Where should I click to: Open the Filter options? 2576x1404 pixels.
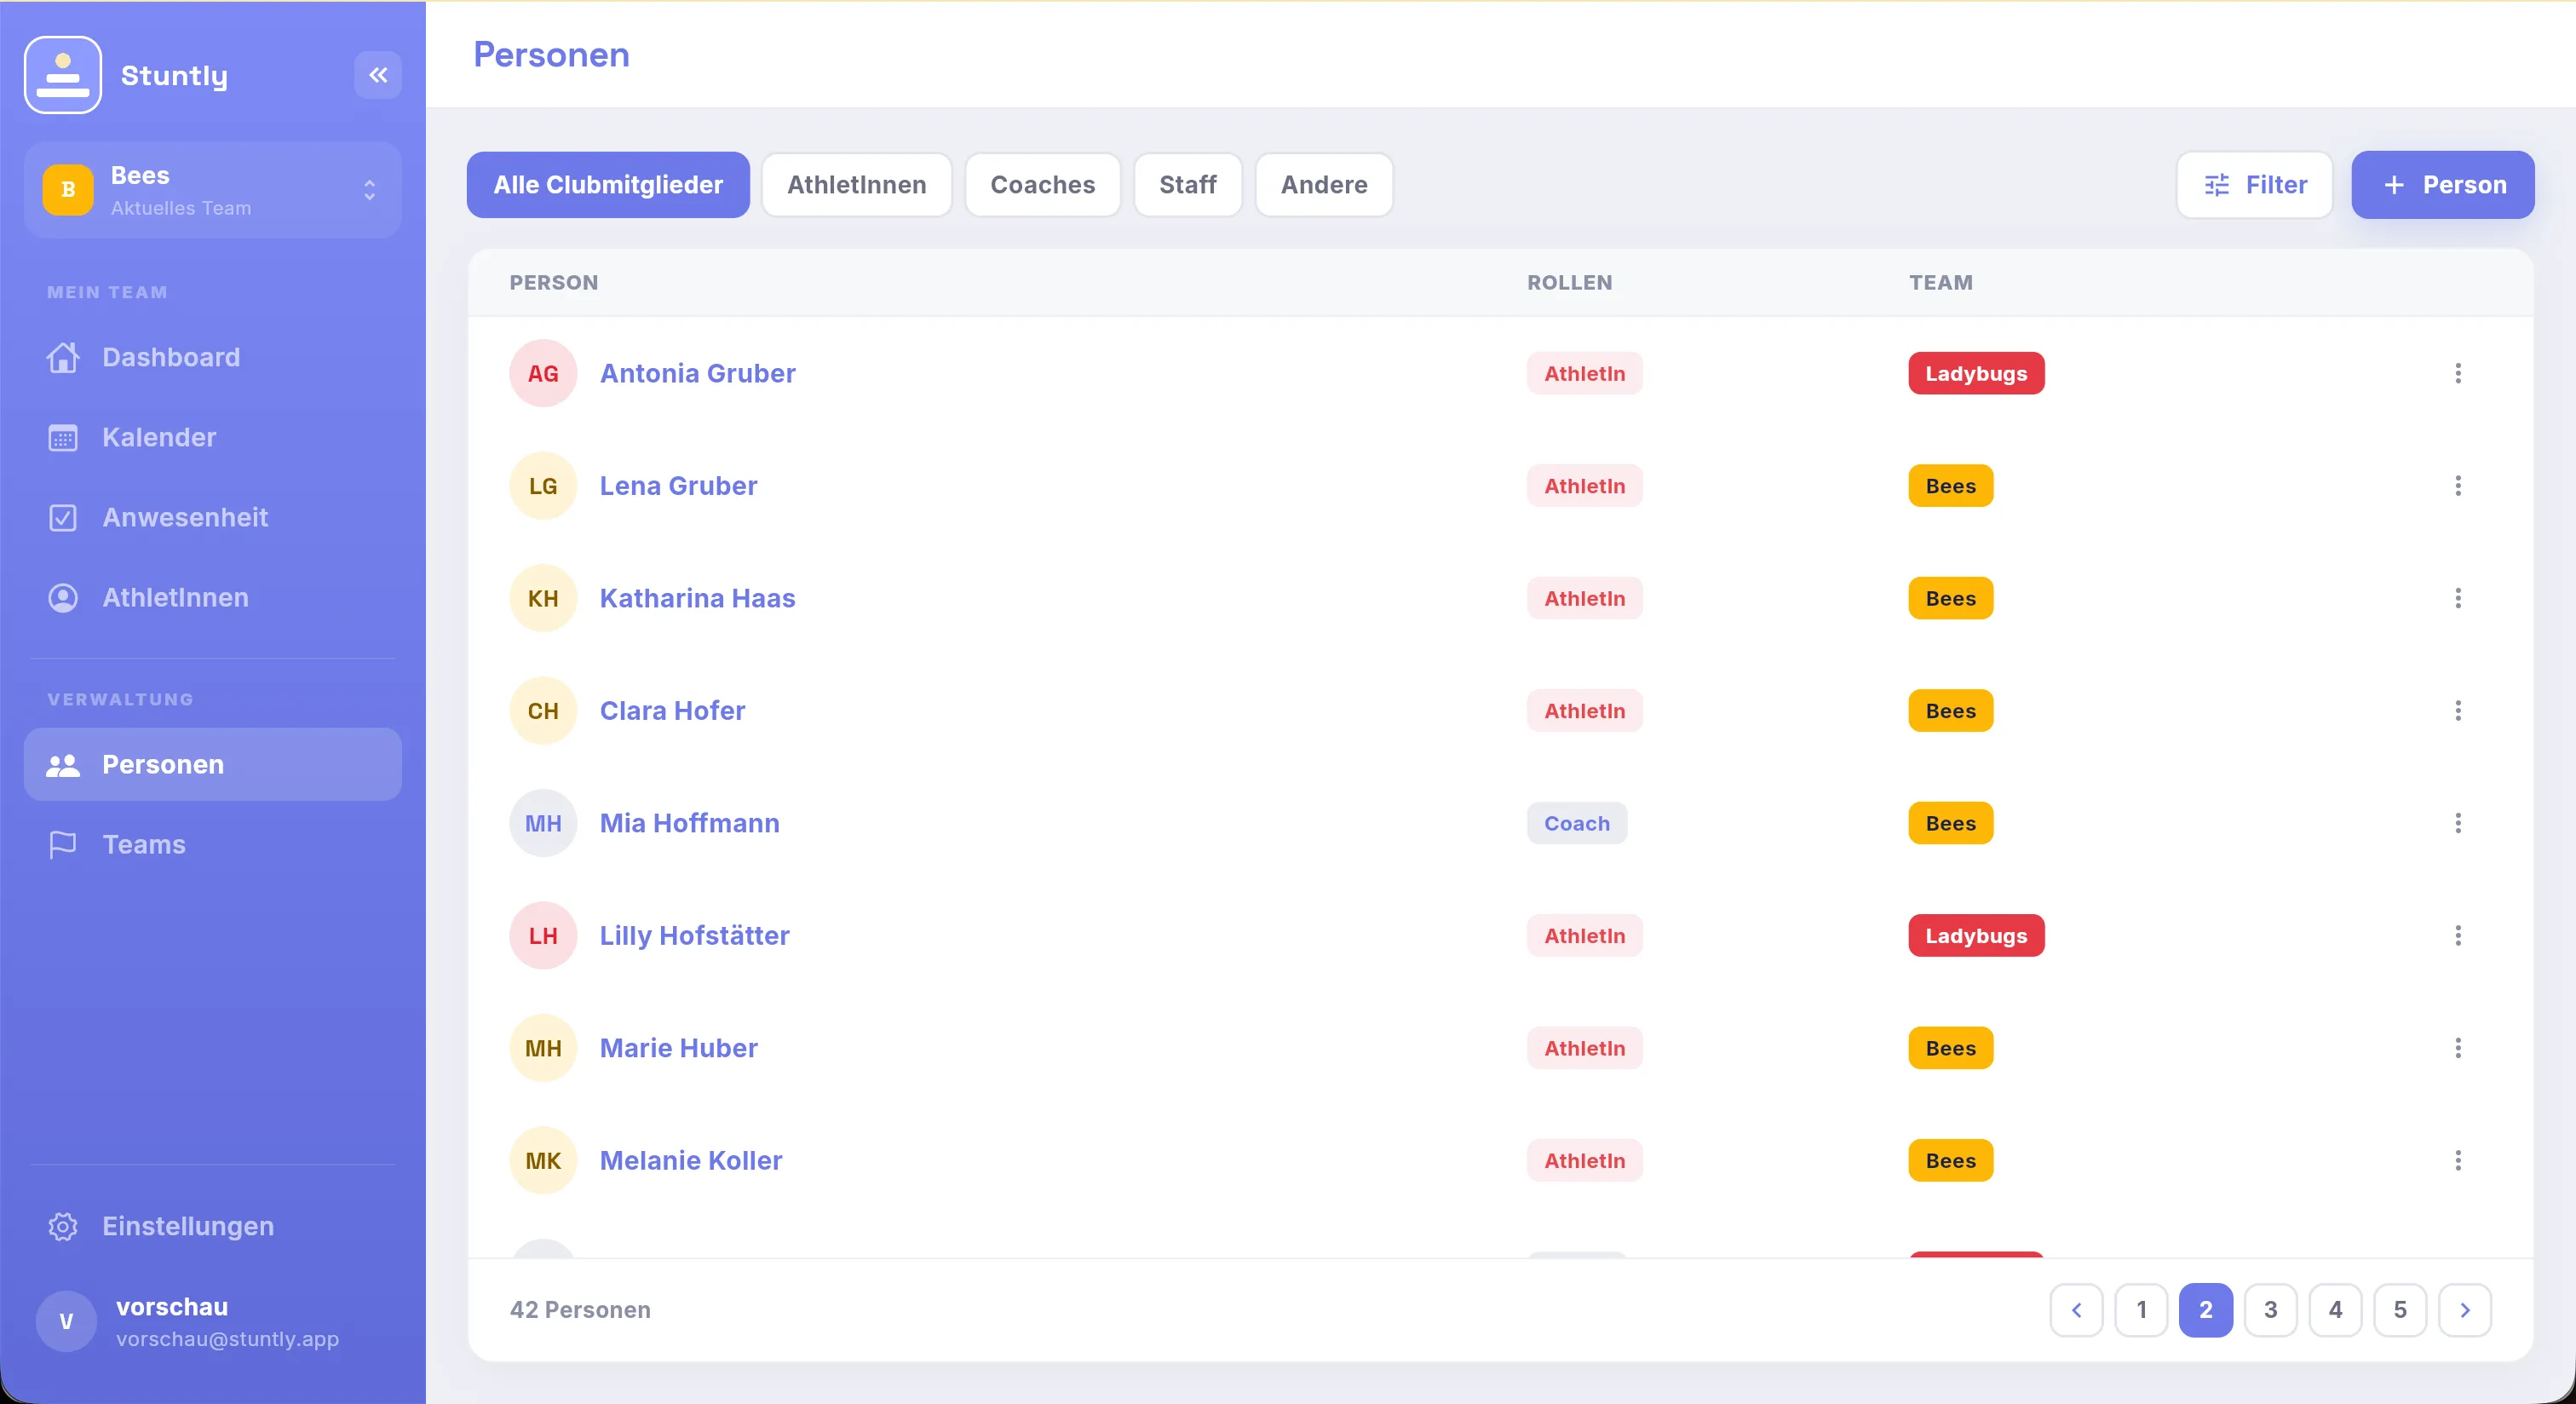coord(2255,185)
